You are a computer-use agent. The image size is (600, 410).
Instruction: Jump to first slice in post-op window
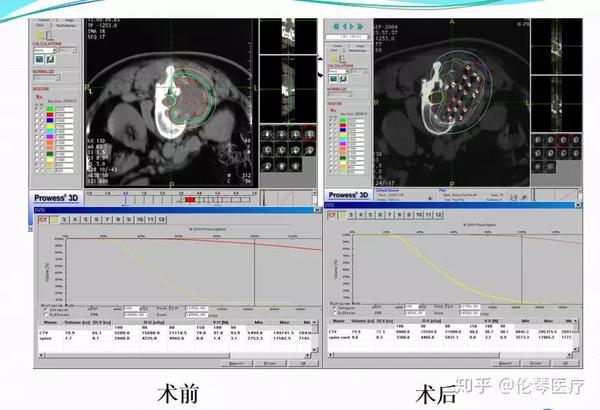336,26
